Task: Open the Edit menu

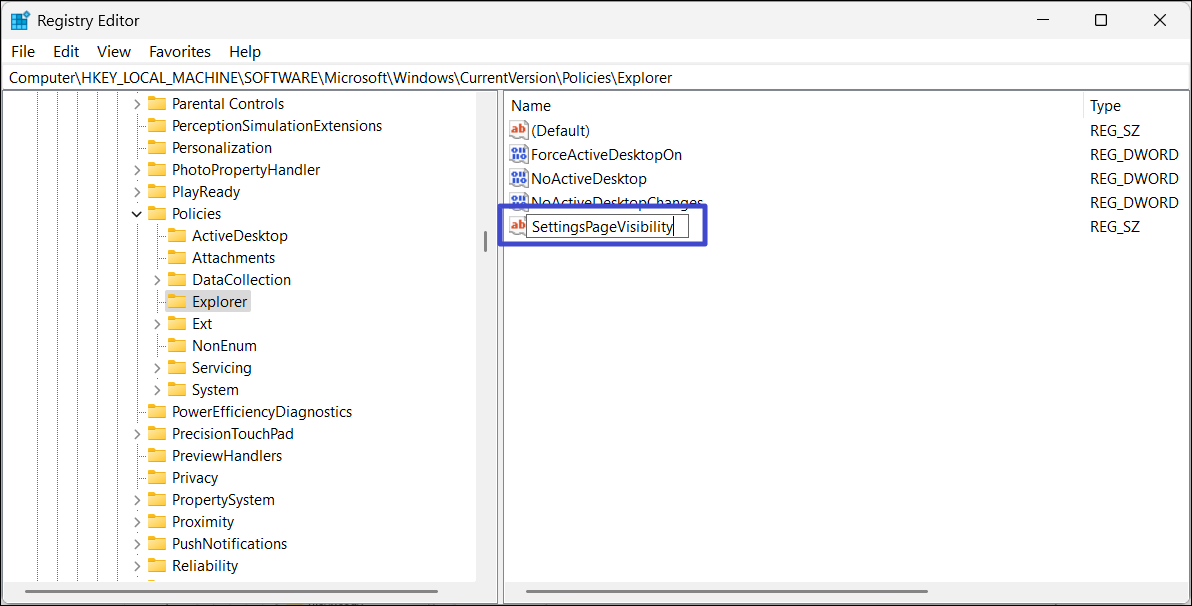Action: 66,52
